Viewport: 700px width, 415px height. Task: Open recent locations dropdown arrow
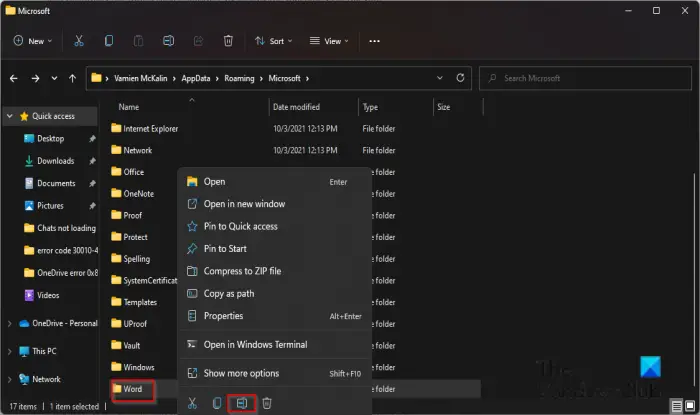click(54, 79)
